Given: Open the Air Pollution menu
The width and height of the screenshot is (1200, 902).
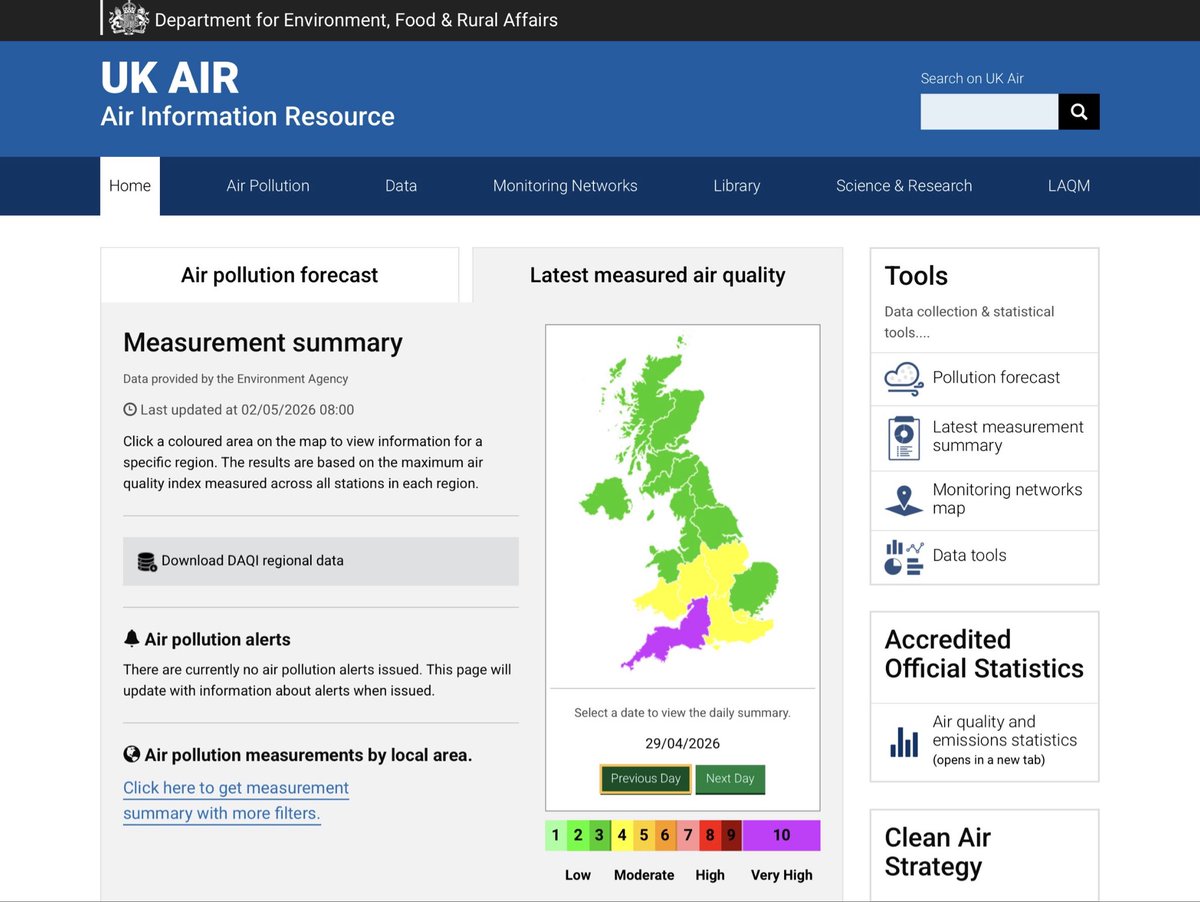Looking at the screenshot, I should [x=268, y=186].
